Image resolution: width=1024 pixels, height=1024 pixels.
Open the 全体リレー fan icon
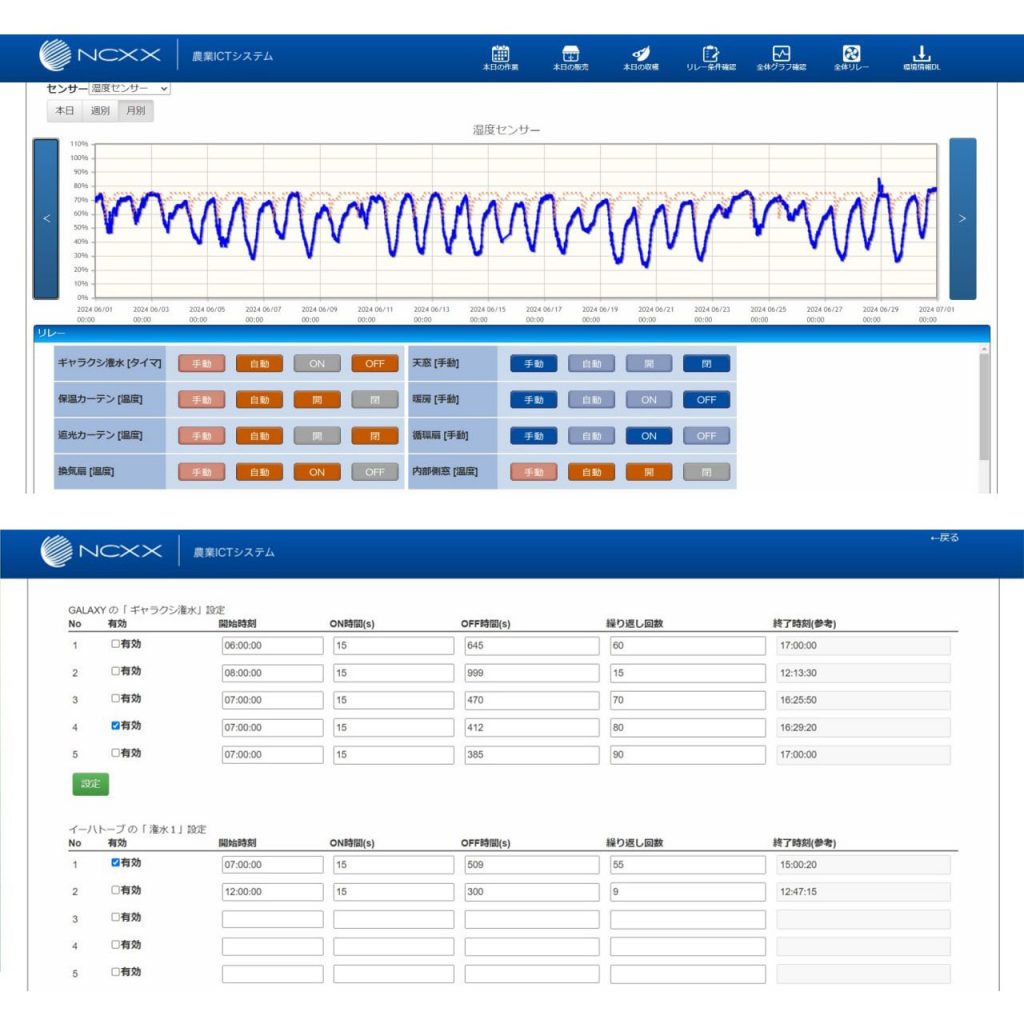point(851,56)
